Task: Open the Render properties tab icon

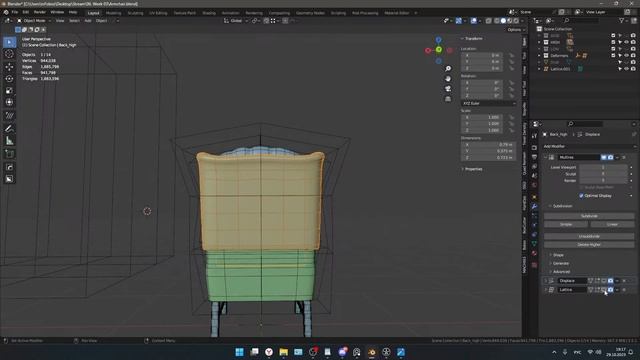Action: point(534,148)
